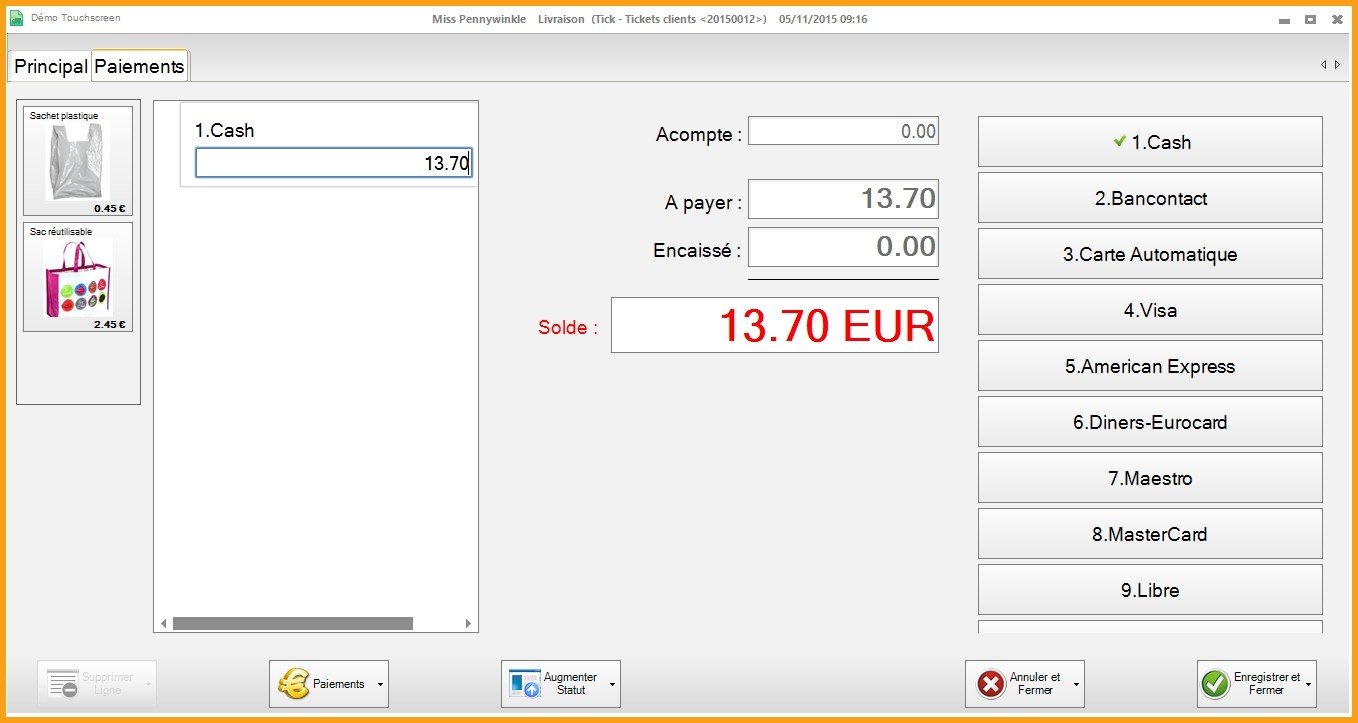Choose 4.Visa as payment method
This screenshot has height=723, width=1358.
[1150, 310]
